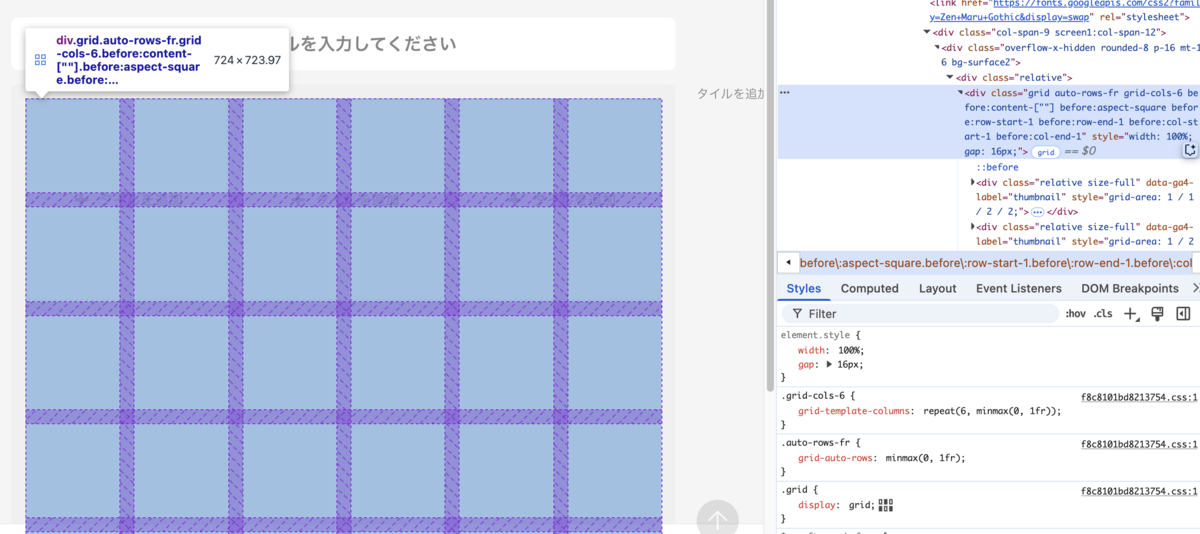The height and width of the screenshot is (534, 1200).
Task: Open the DOM Breakpoints tab
Action: [1130, 288]
